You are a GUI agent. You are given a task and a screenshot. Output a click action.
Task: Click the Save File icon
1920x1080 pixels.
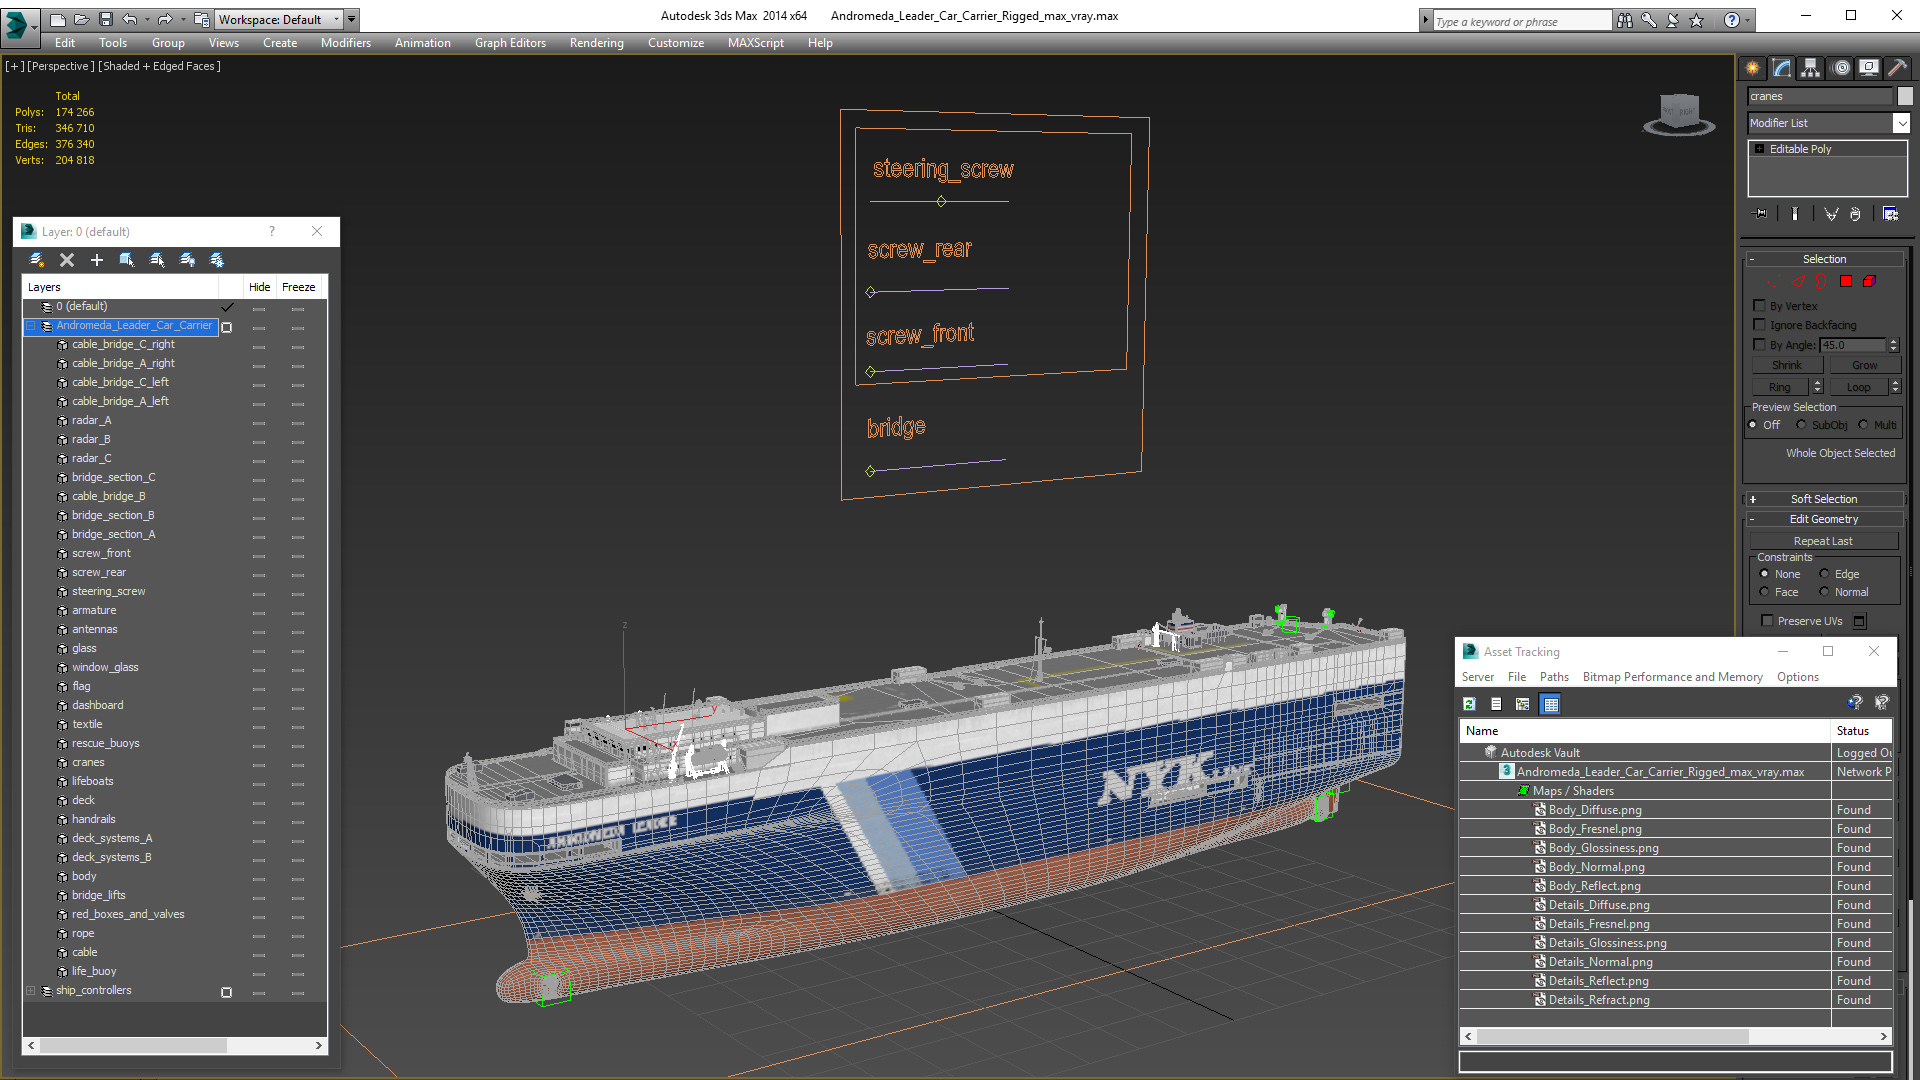click(x=106, y=19)
